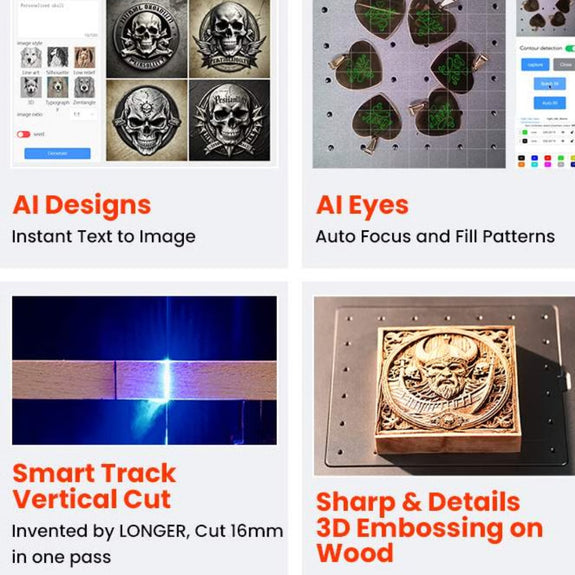
Task: Choose the Zentangle image style
Action: click(x=85, y=87)
